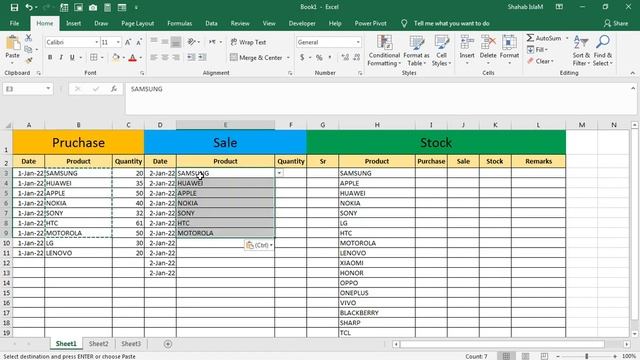Decrease decimal places

pos(356,58)
